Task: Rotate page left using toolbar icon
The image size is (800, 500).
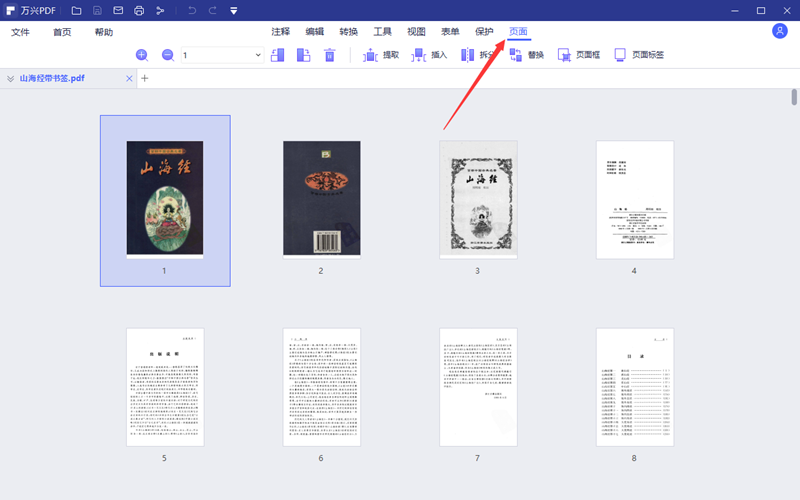Action: click(279, 55)
